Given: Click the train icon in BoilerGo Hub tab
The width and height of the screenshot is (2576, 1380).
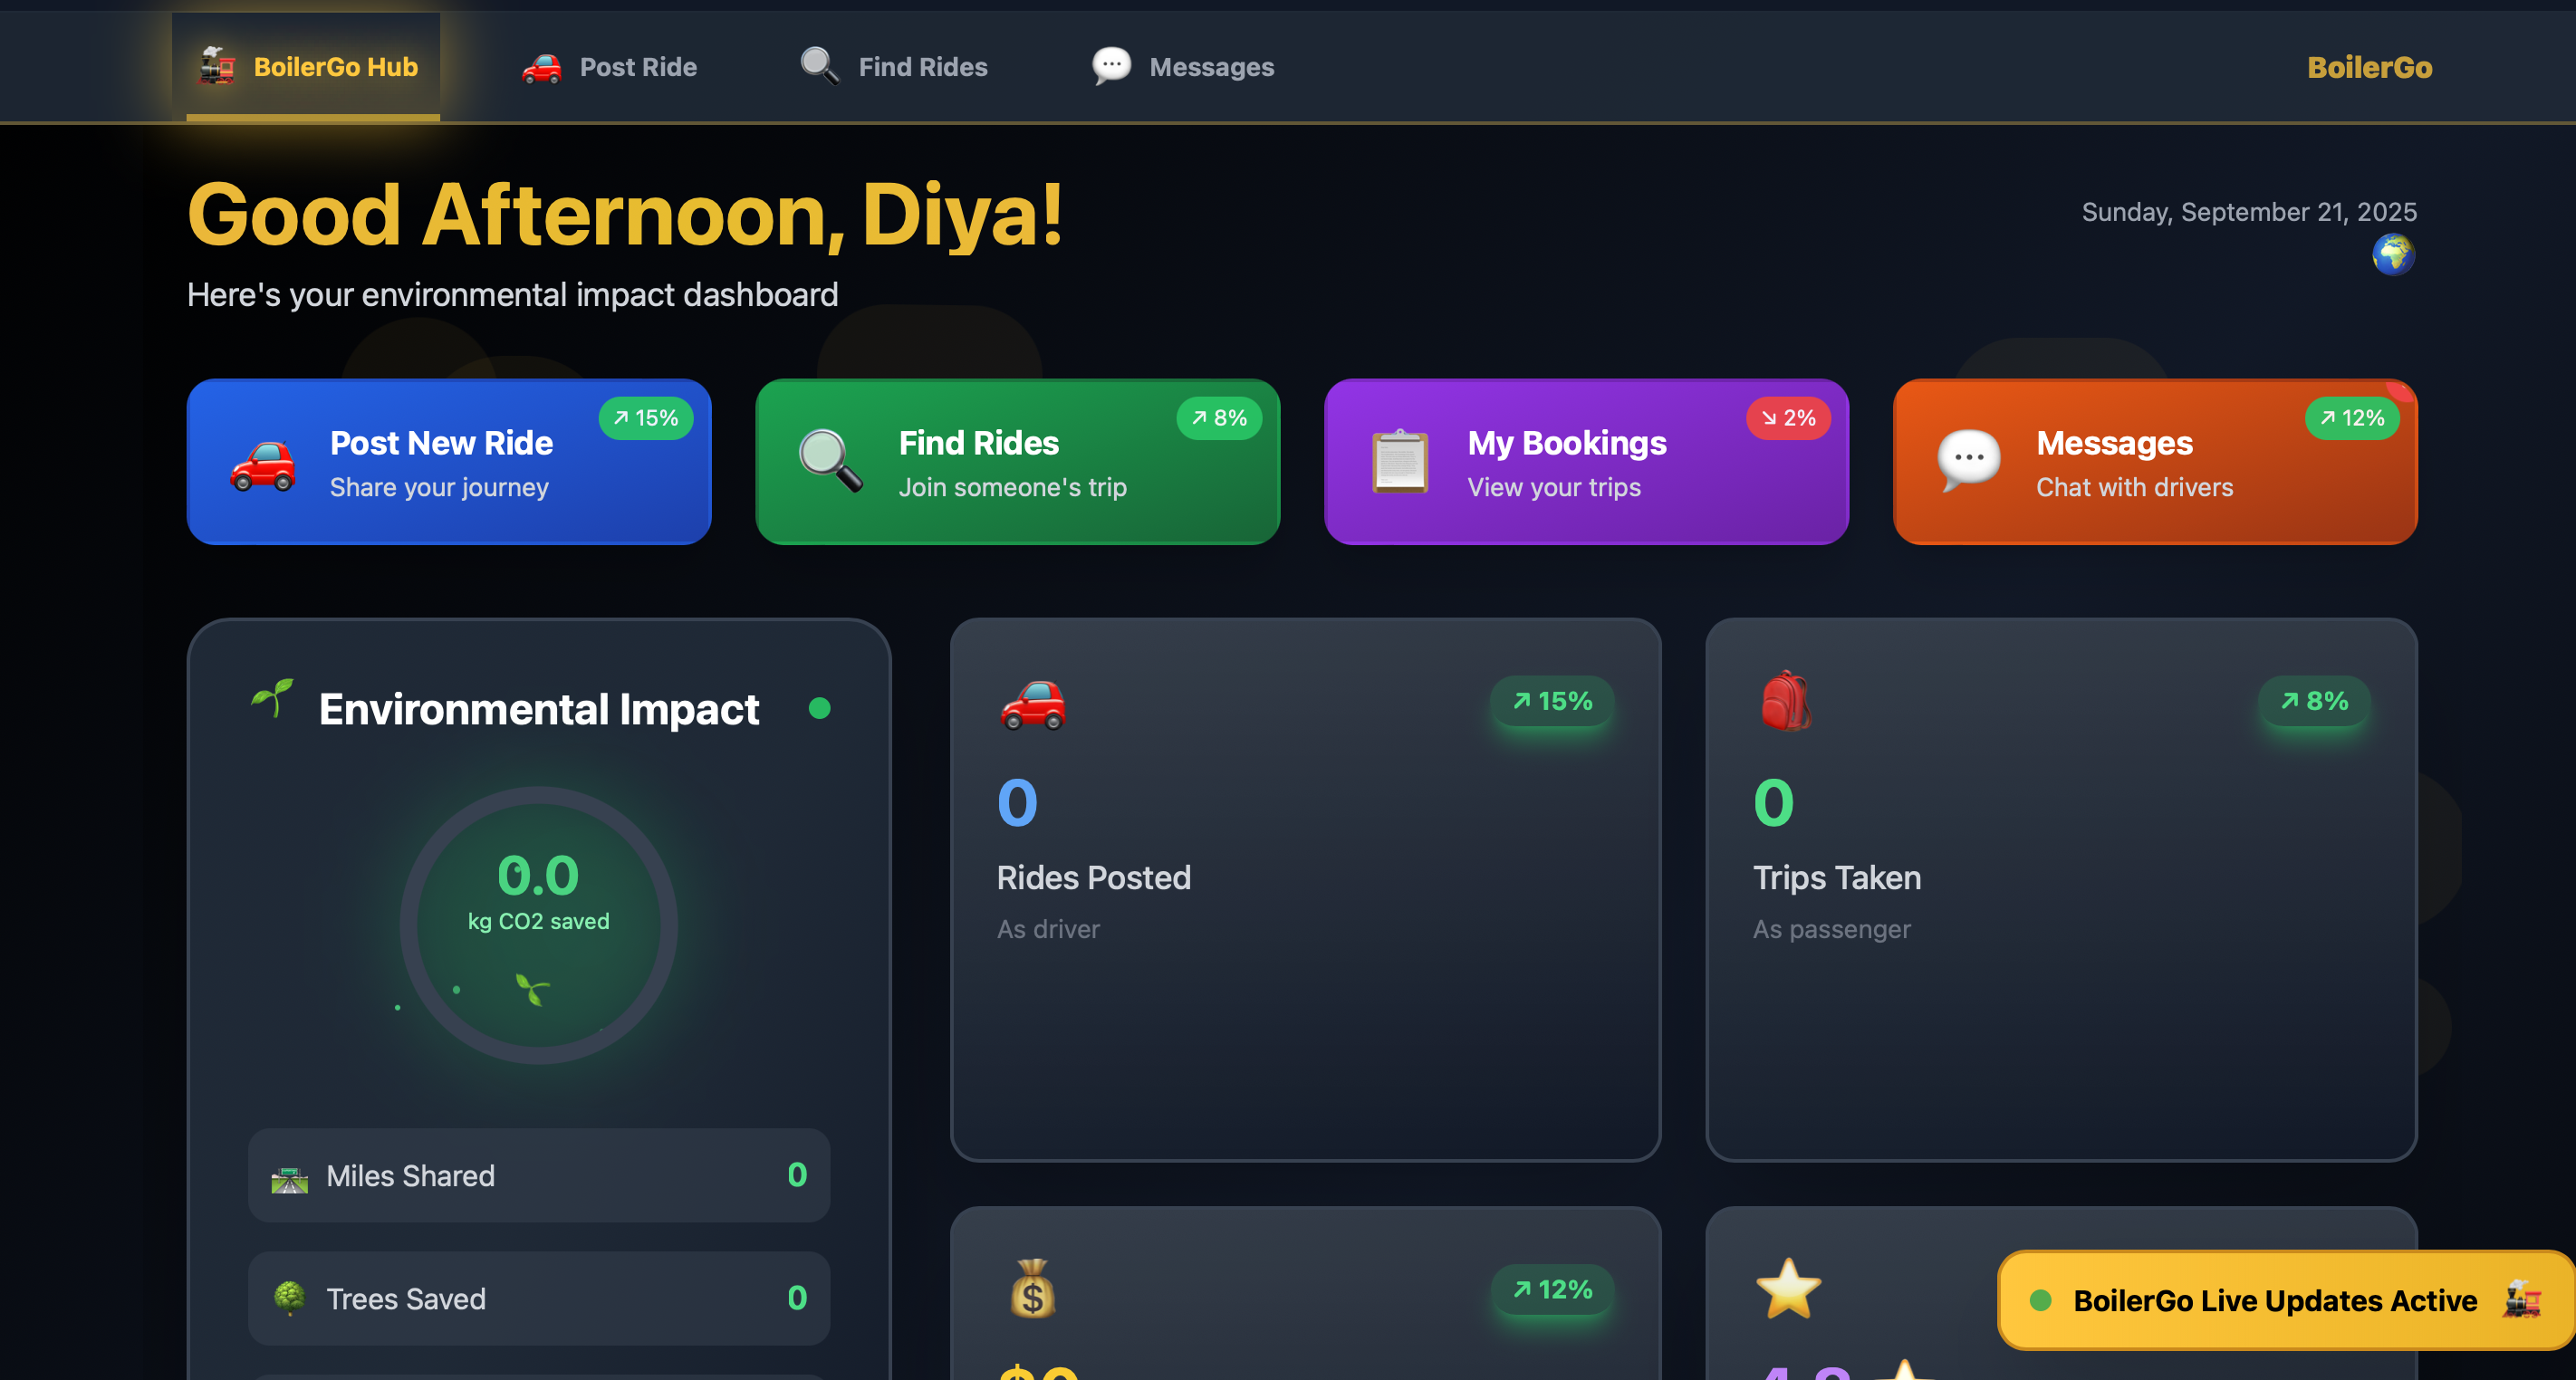Looking at the screenshot, I should pos(216,66).
